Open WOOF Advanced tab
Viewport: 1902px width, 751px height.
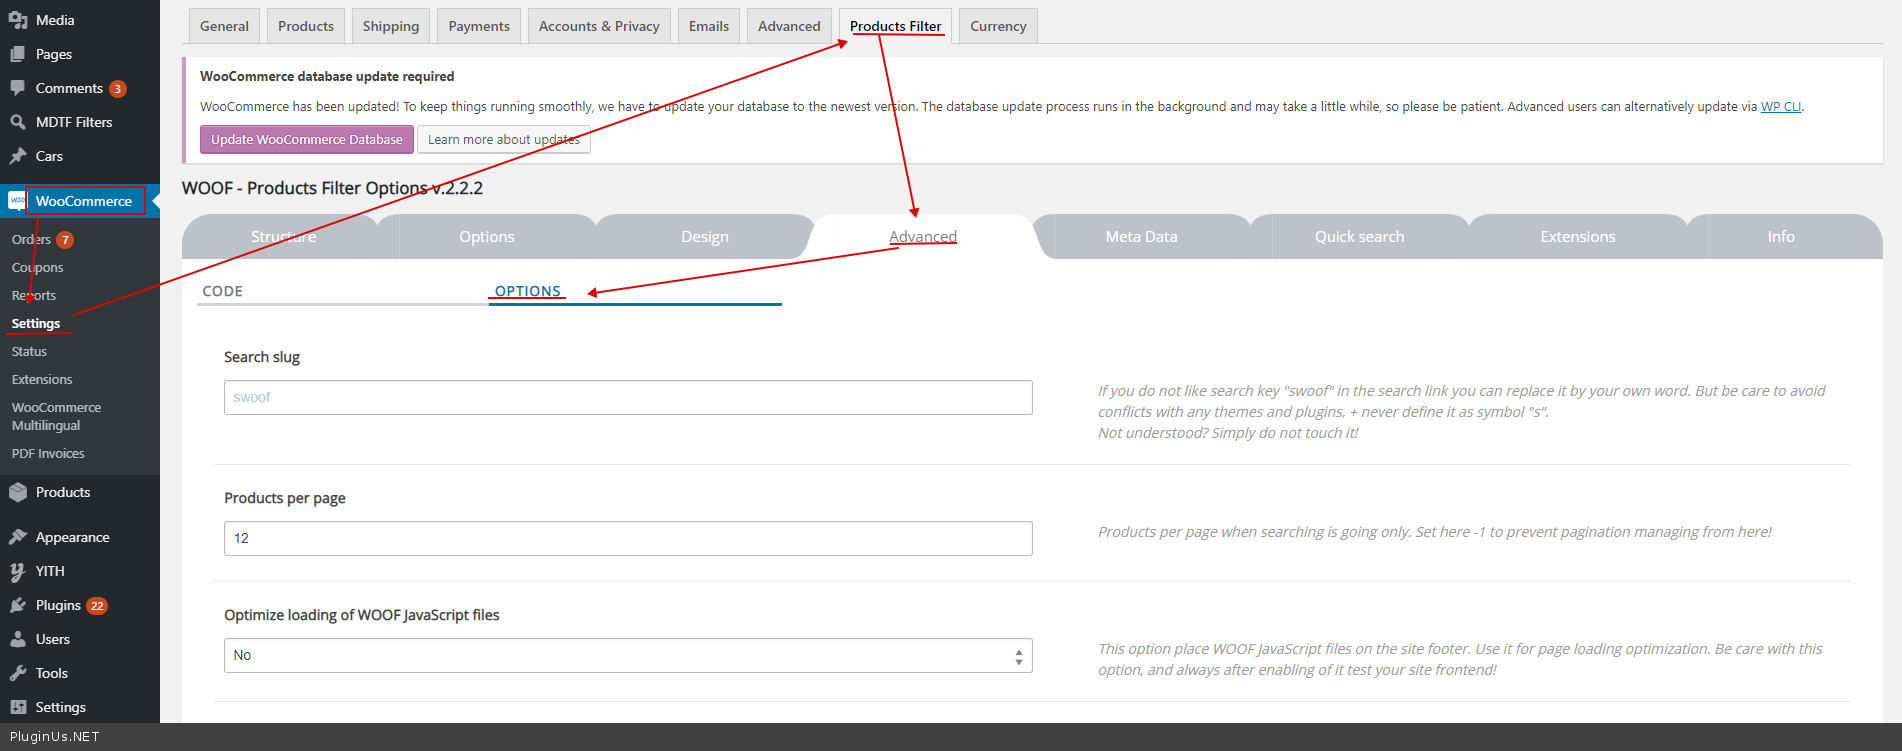click(923, 237)
